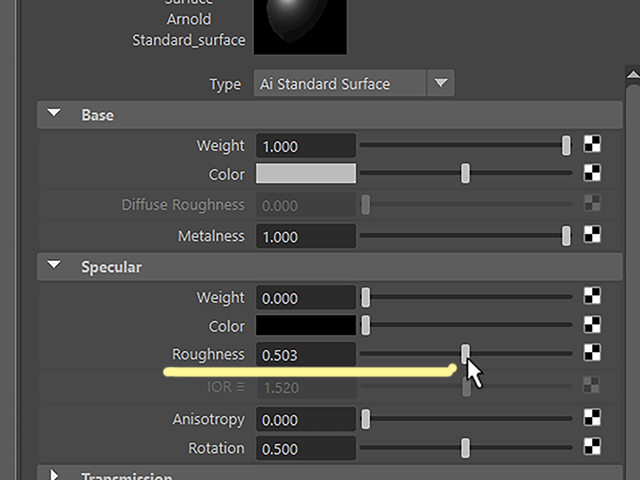The image size is (640, 480).
Task: Click the Specular Color slider handle
Action: click(x=366, y=326)
